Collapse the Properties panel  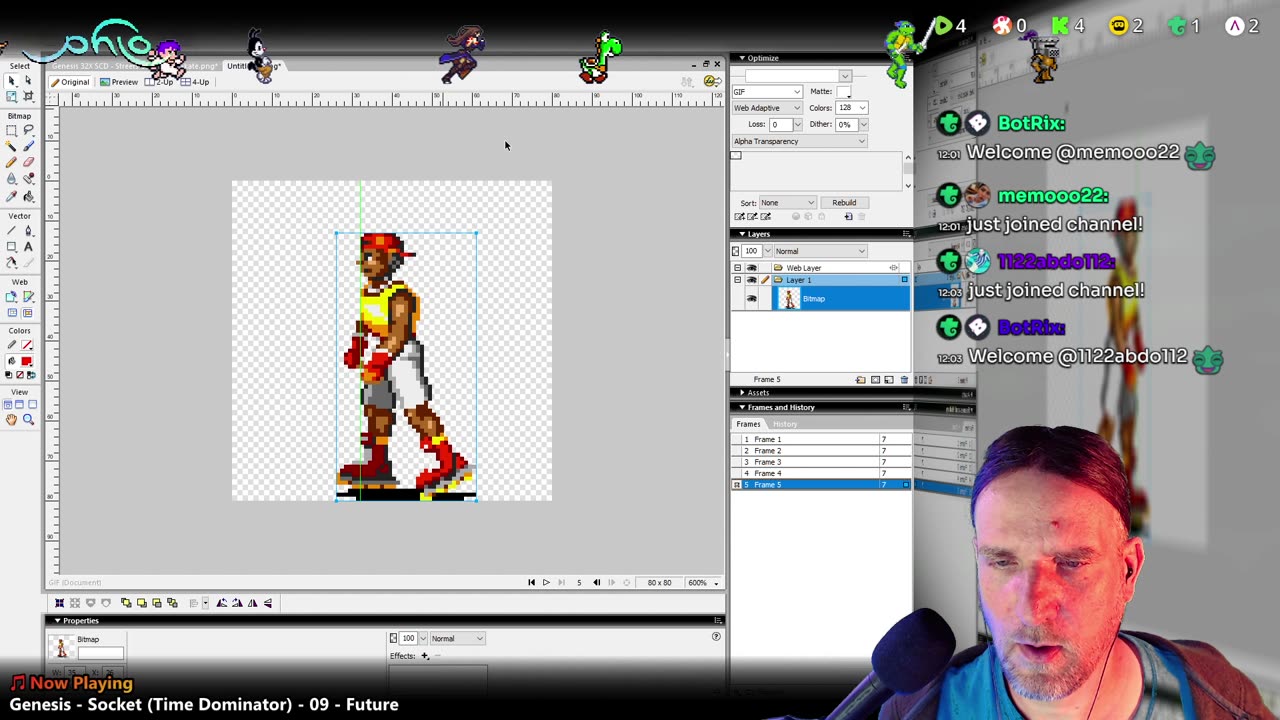(x=57, y=621)
